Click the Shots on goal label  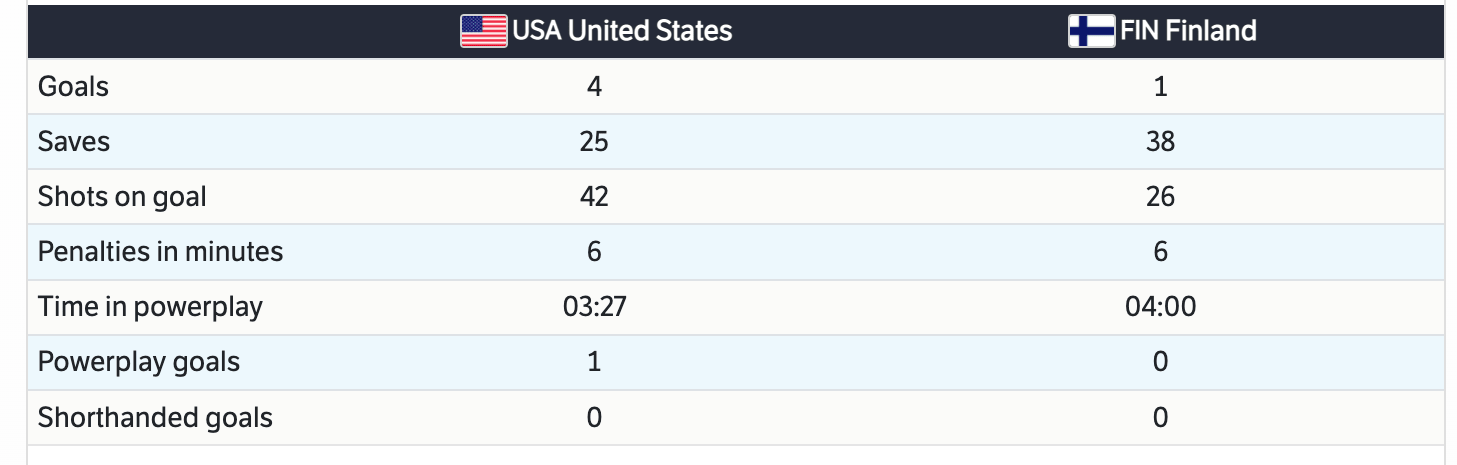tap(122, 197)
